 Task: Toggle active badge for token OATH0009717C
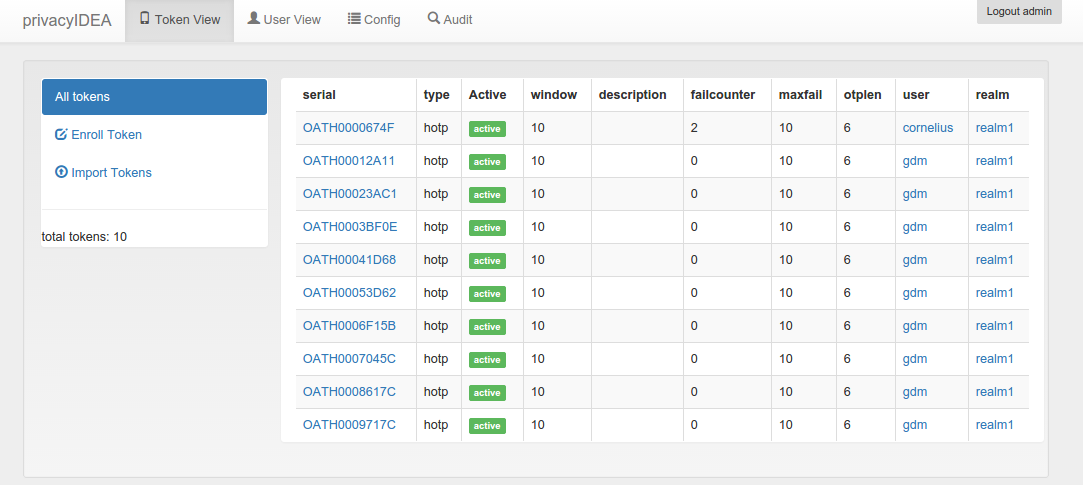click(x=487, y=426)
